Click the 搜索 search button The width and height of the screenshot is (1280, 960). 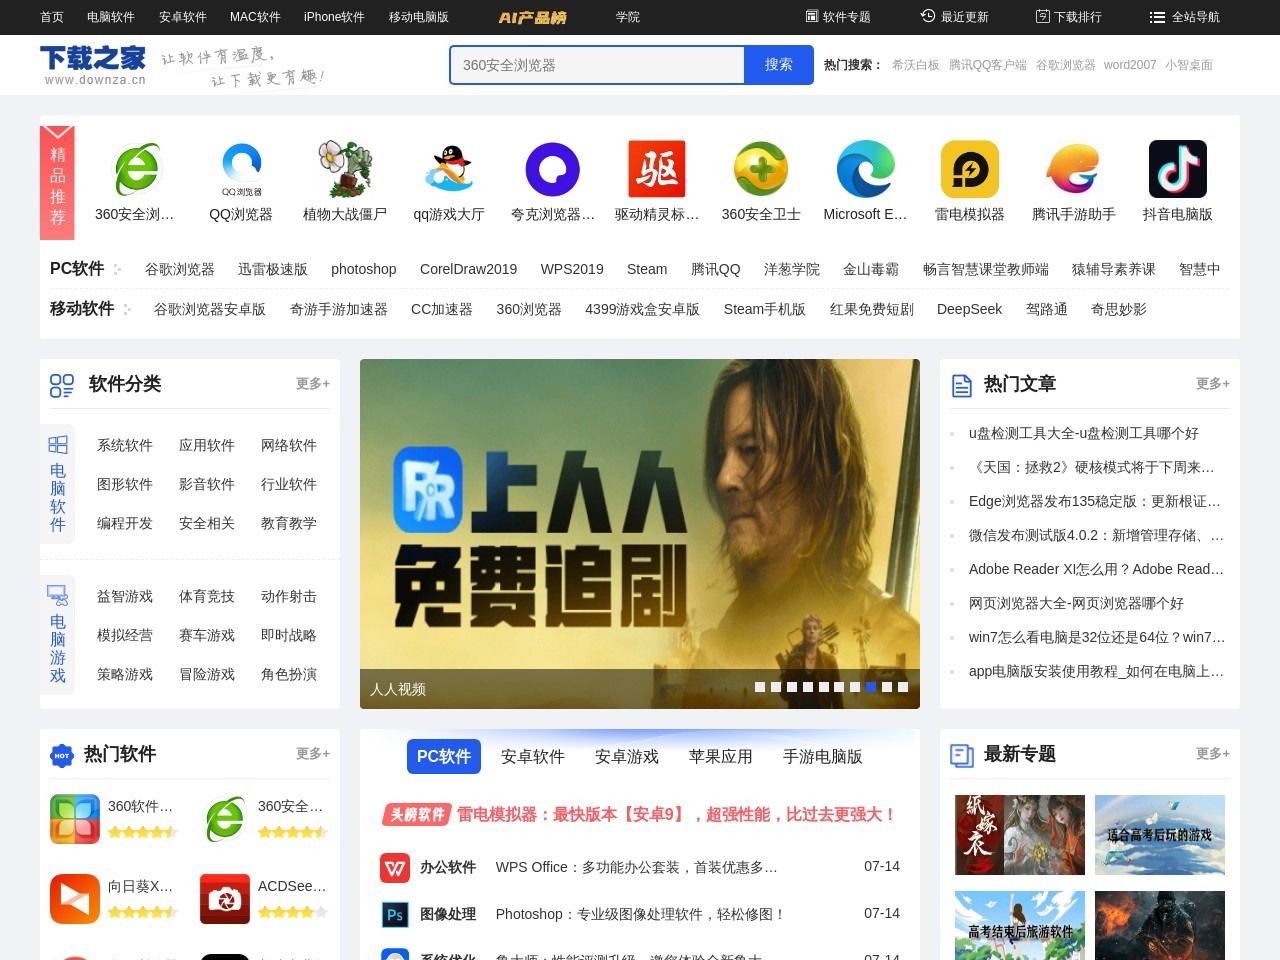point(778,65)
